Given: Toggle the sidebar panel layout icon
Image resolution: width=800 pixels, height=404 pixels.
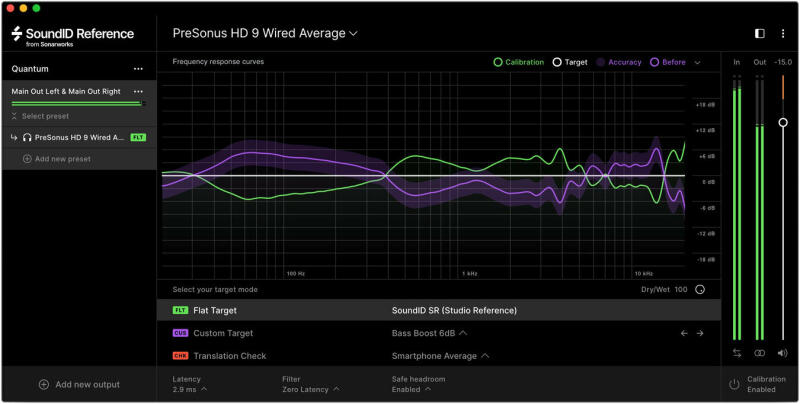Looking at the screenshot, I should coord(760,34).
